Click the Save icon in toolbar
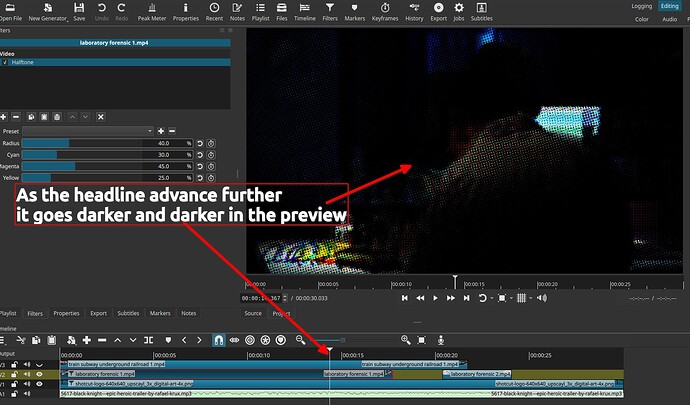Viewport: 690px width, 405px height. pyautogui.click(x=79, y=12)
